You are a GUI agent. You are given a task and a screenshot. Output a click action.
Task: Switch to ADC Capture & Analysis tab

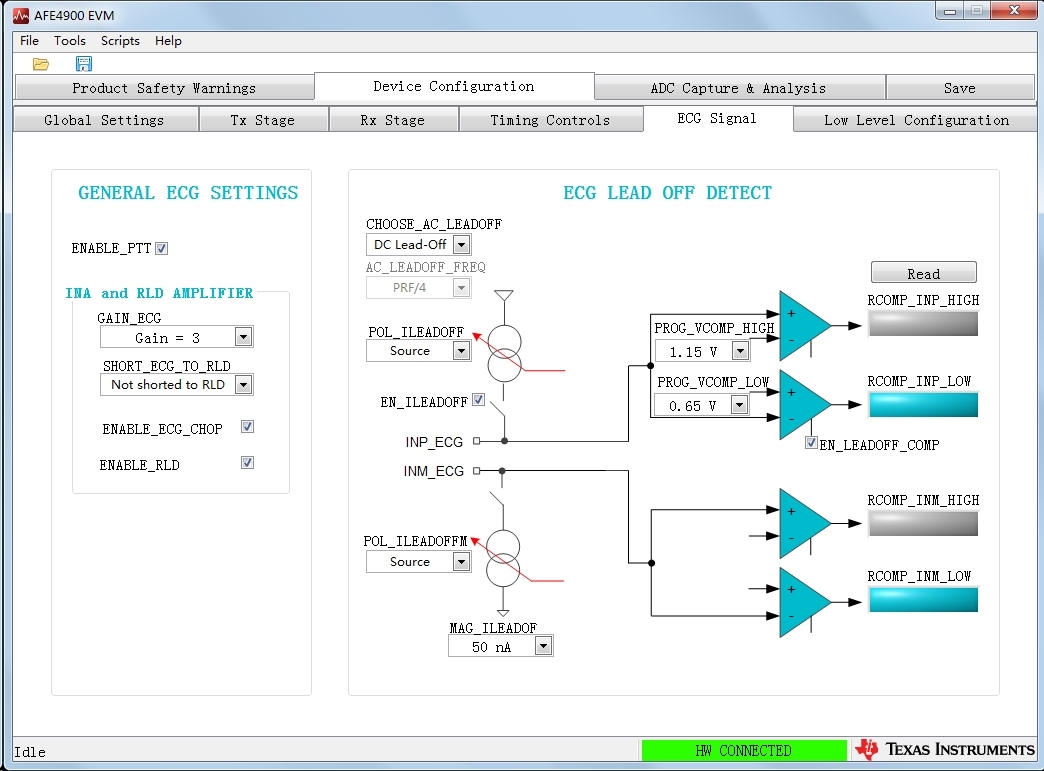(739, 88)
